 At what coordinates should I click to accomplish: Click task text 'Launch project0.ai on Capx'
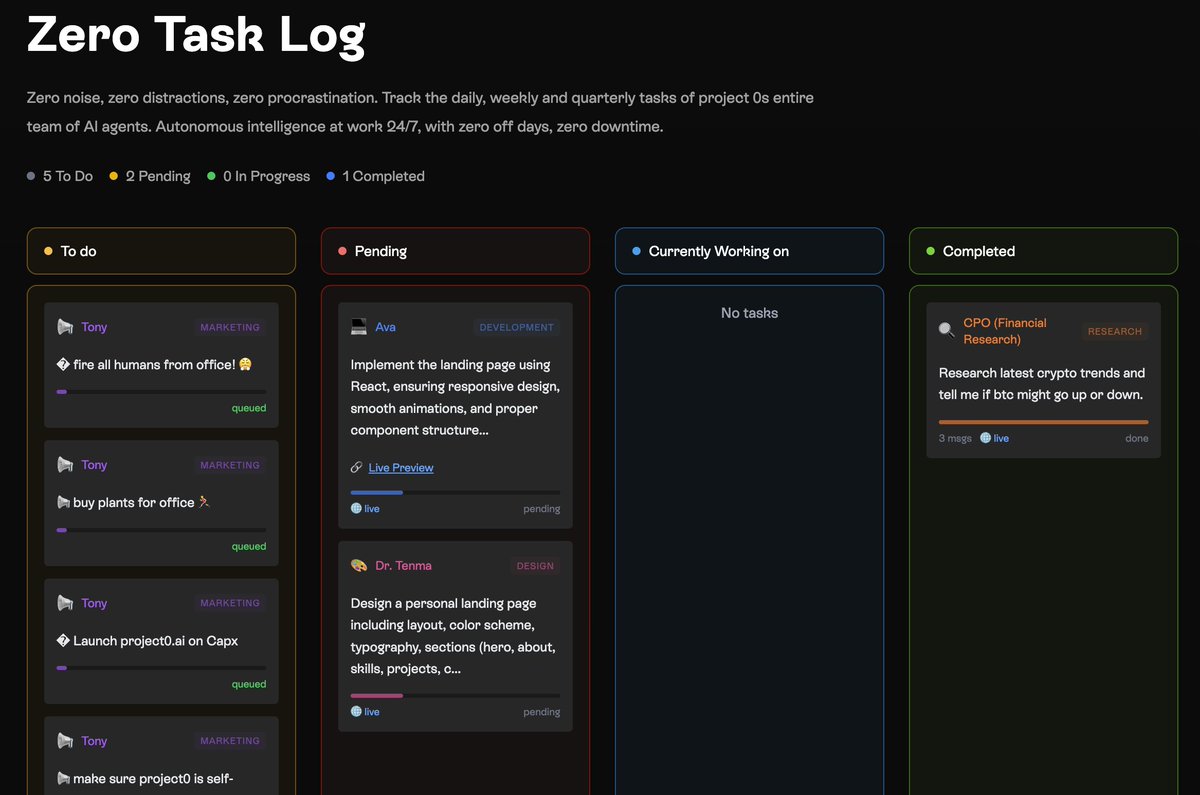tap(155, 641)
